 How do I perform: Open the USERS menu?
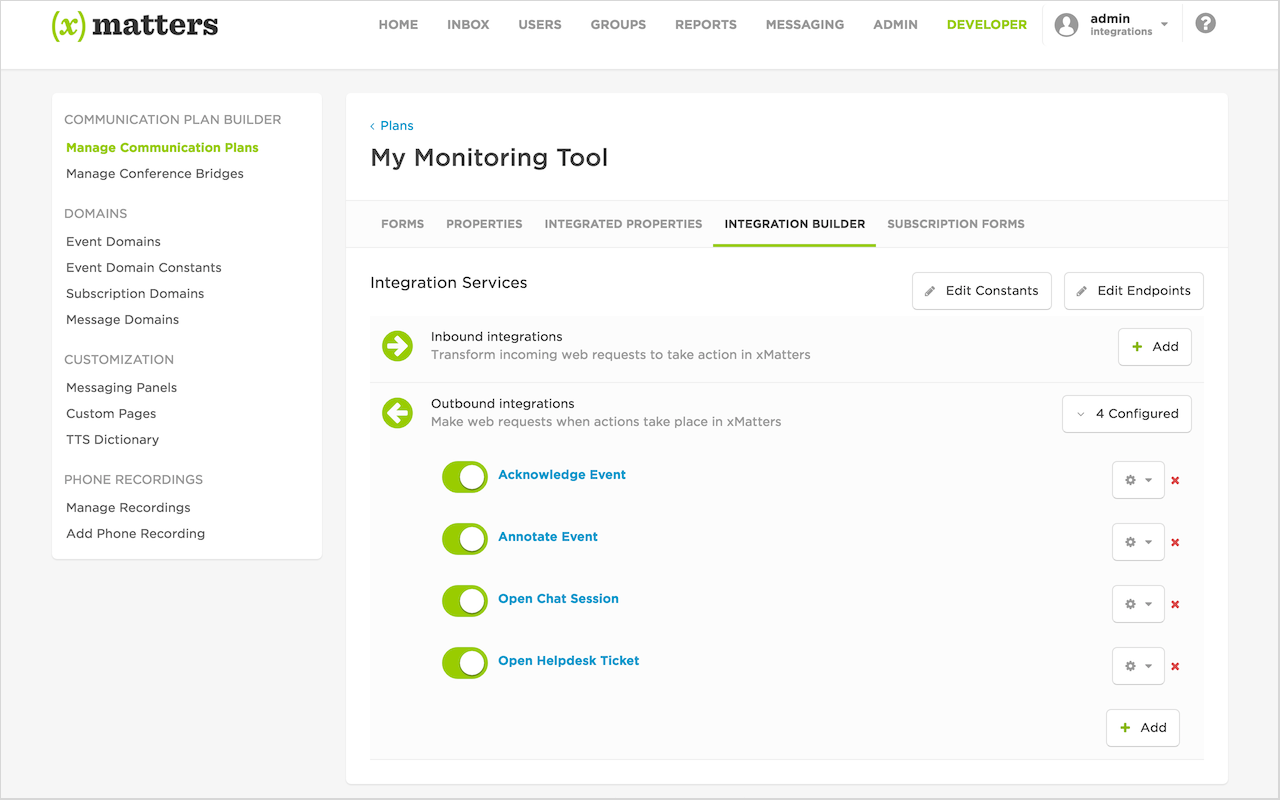click(540, 24)
